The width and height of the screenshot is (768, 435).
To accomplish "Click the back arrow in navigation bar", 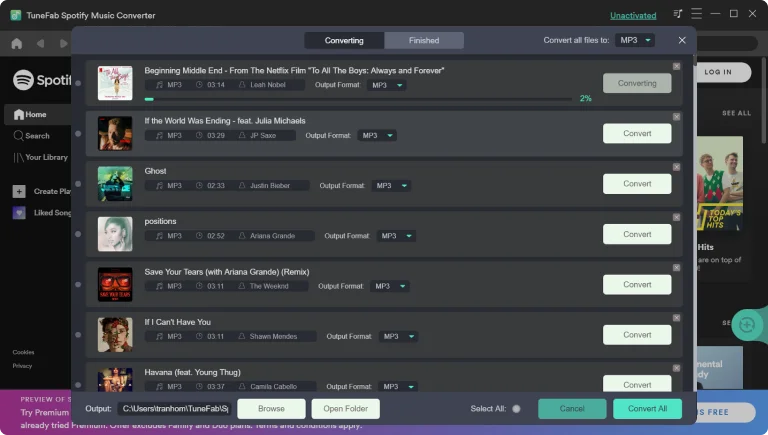I will click(x=40, y=43).
